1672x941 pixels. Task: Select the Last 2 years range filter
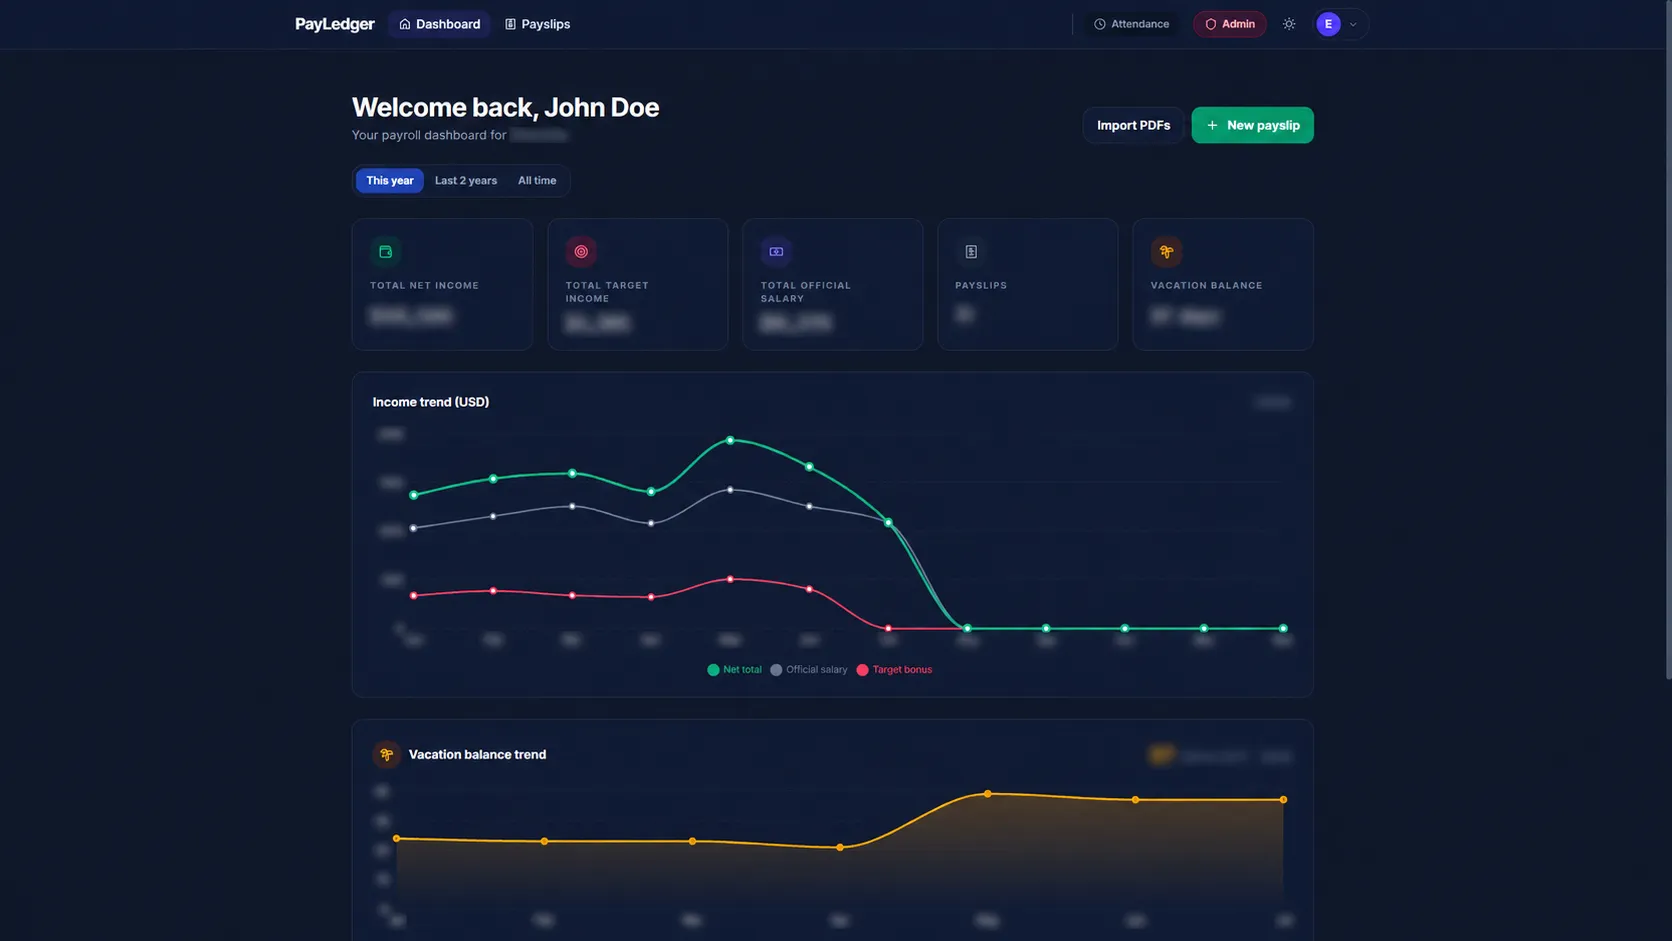[x=466, y=181]
